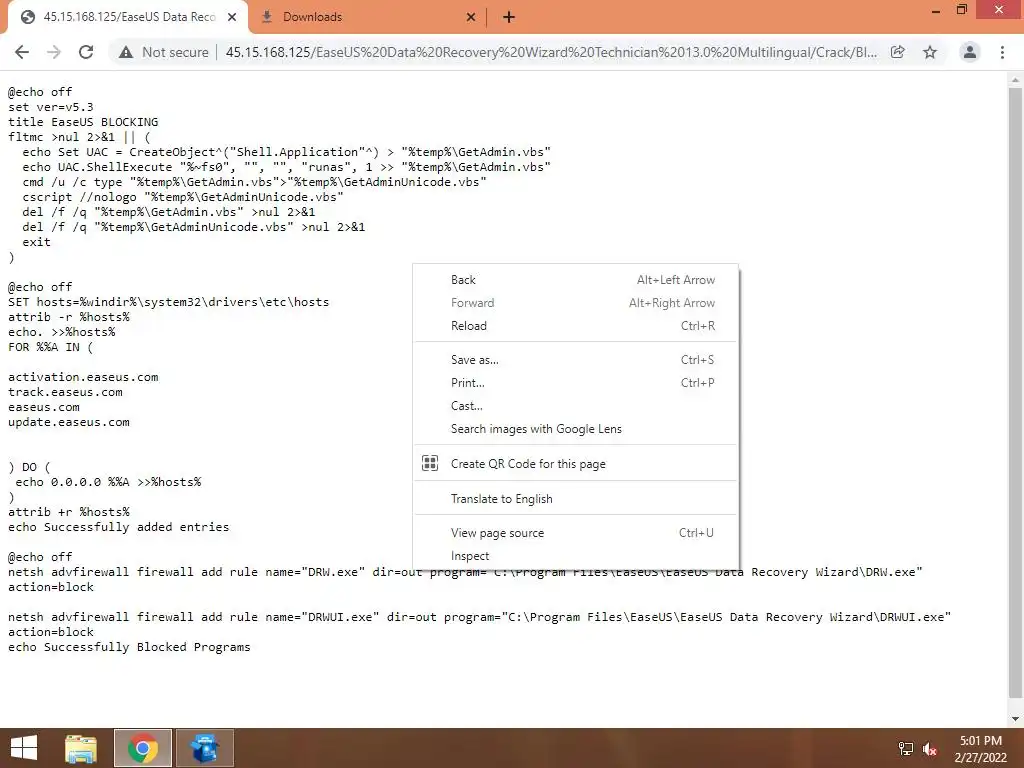Image resolution: width=1024 pixels, height=768 pixels.
Task: Click the address bar URL
Action: (x=551, y=52)
